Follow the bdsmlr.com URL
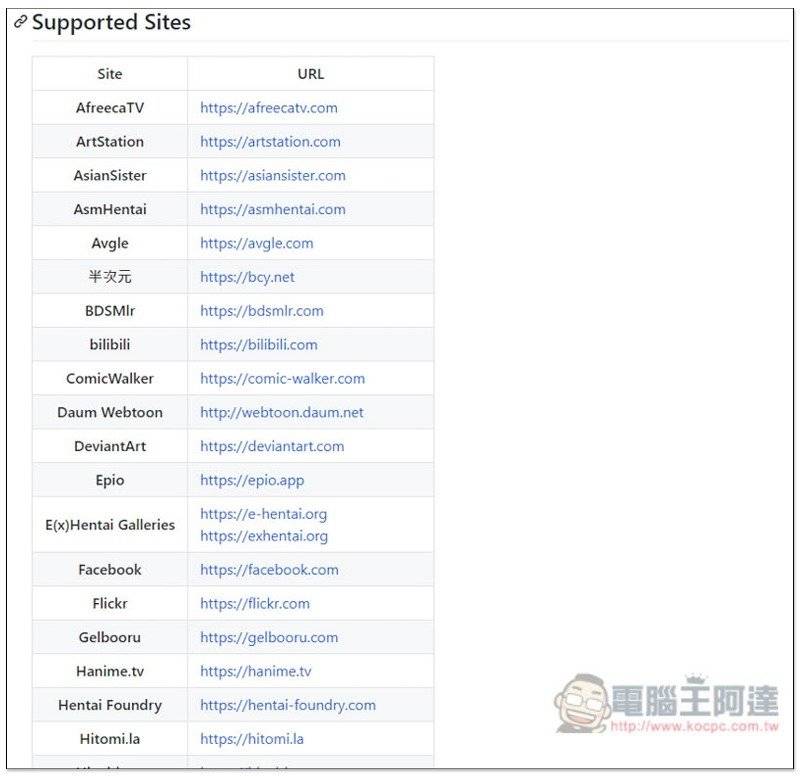800x778 pixels. pyautogui.click(x=262, y=311)
